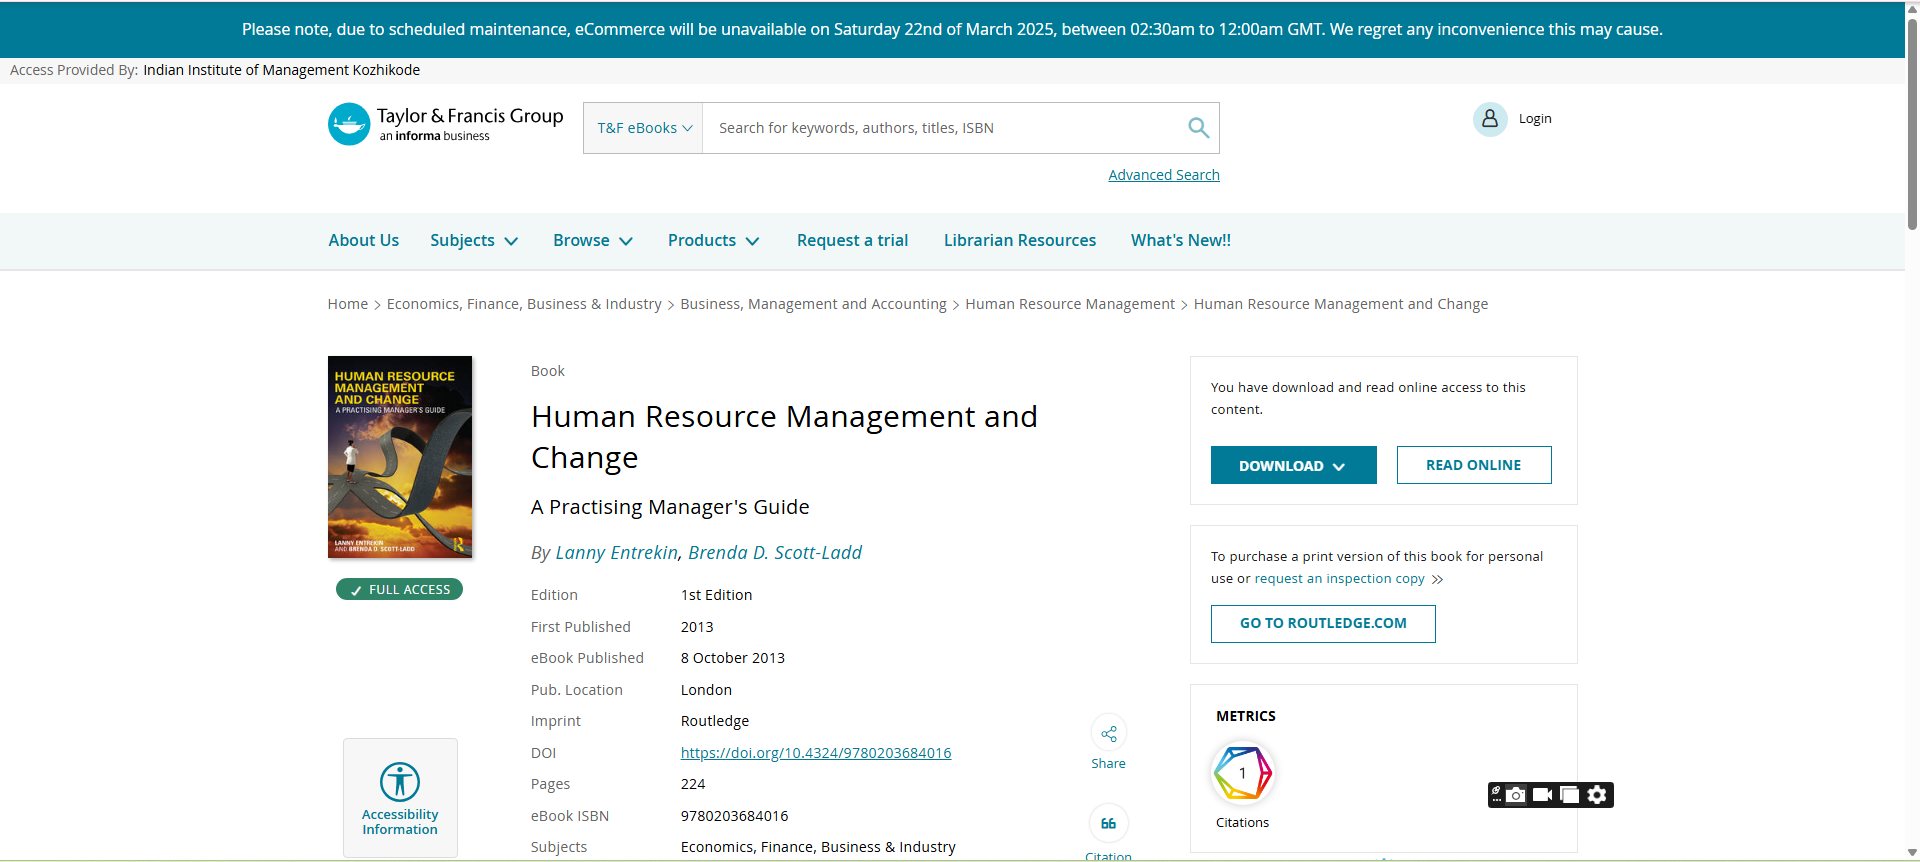Screen dimensions: 1920x862
Task: Open the Advanced Search link
Action: click(x=1163, y=175)
